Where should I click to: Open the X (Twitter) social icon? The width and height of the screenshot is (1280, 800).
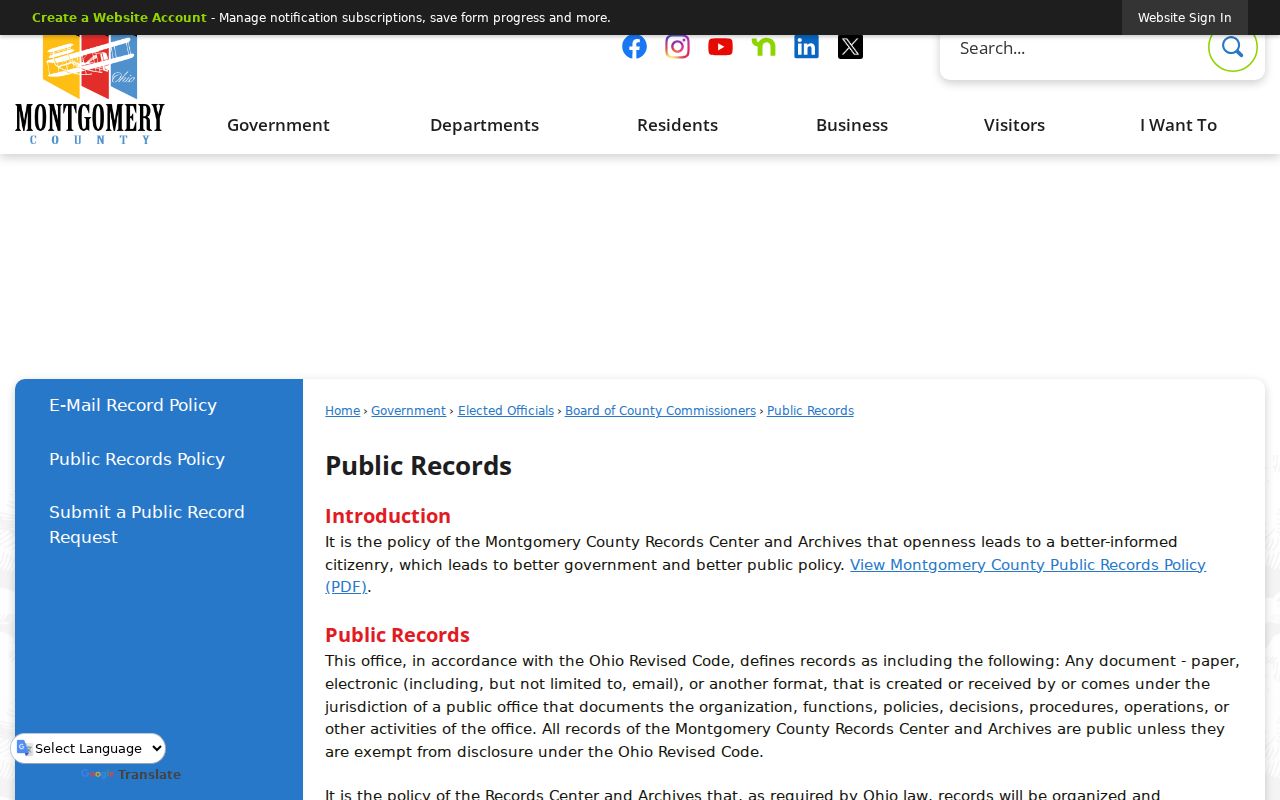850,47
